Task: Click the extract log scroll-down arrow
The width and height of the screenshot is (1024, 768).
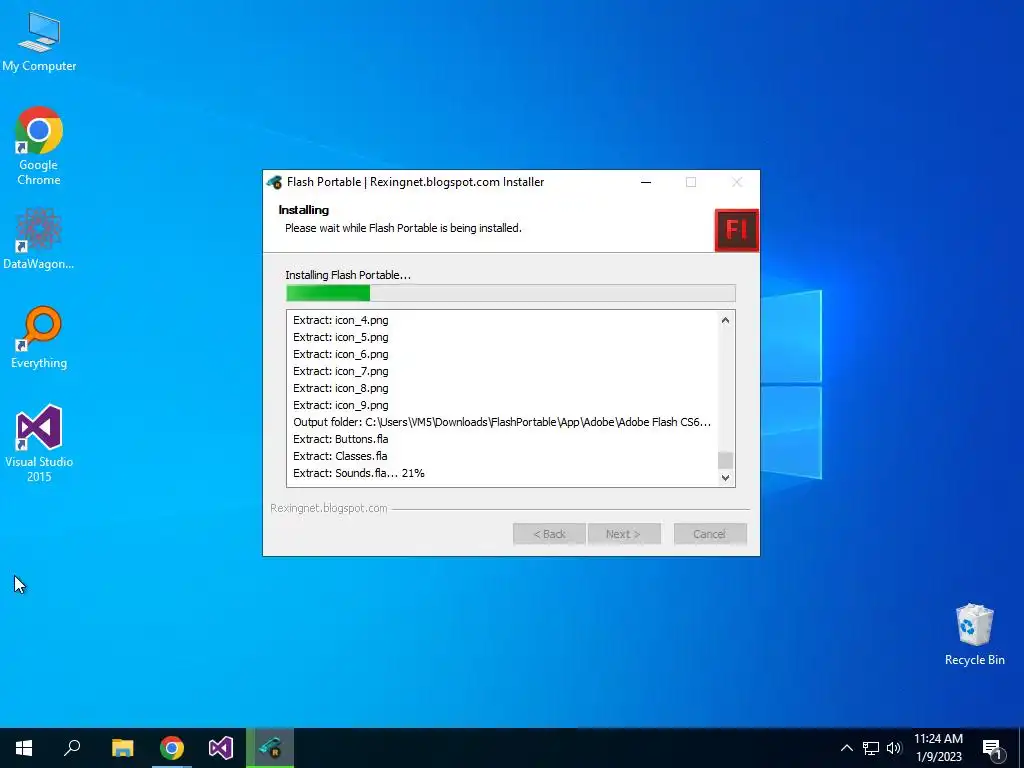Action: pyautogui.click(x=725, y=477)
